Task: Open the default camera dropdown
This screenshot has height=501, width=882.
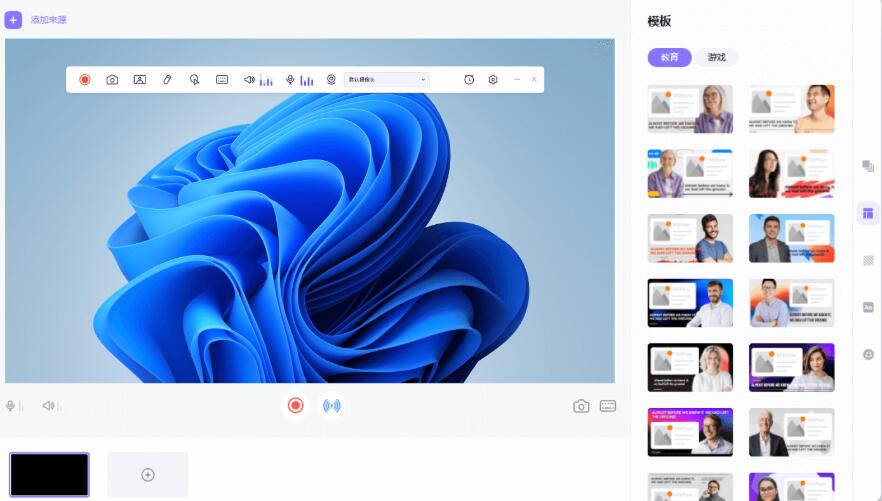Action: (386, 80)
